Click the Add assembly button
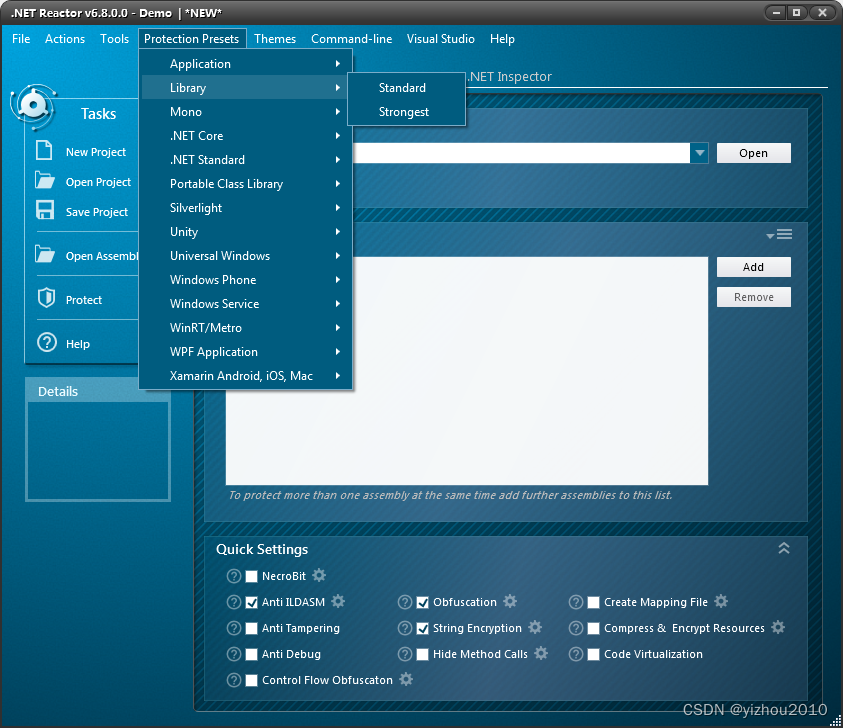 (x=753, y=267)
